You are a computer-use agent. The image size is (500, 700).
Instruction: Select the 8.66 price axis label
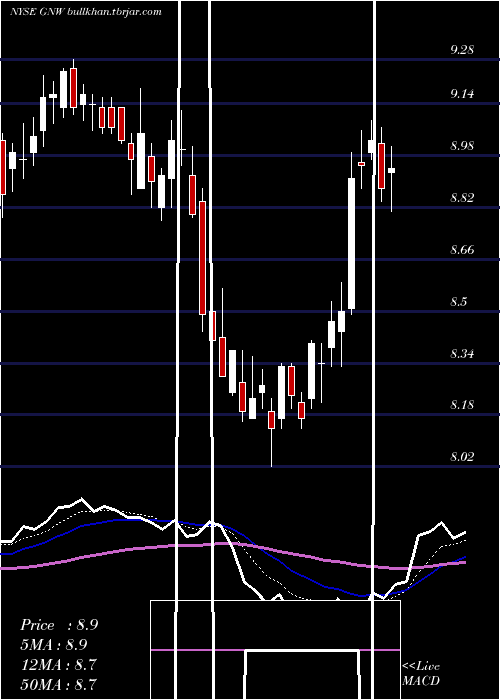[x=462, y=250]
